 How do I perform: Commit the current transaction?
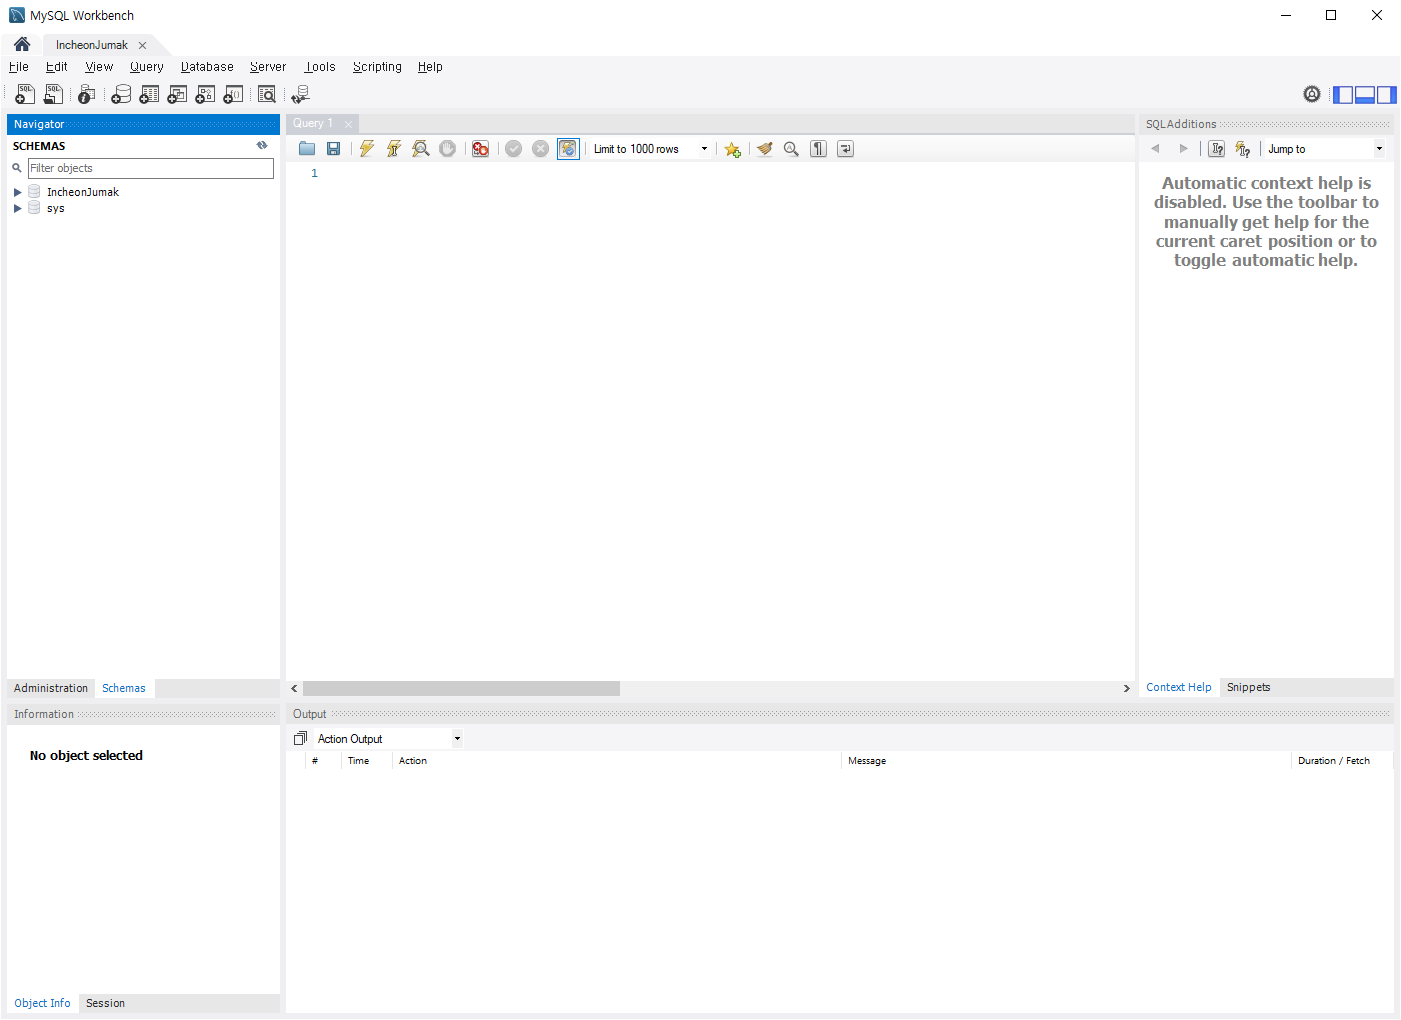pos(514,149)
